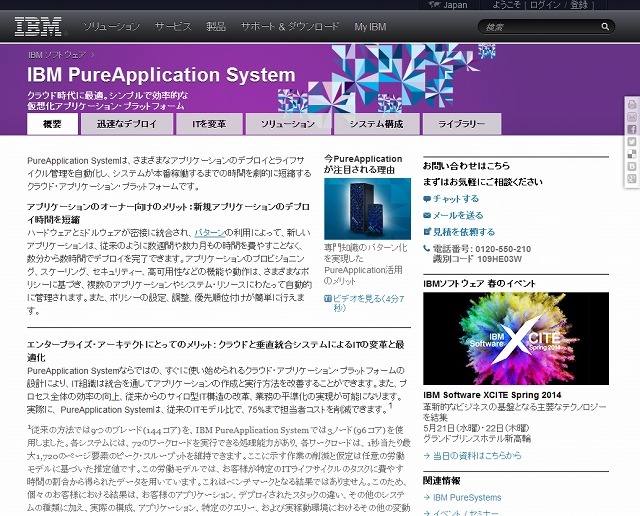Click the 関連情報 heading

(442, 481)
